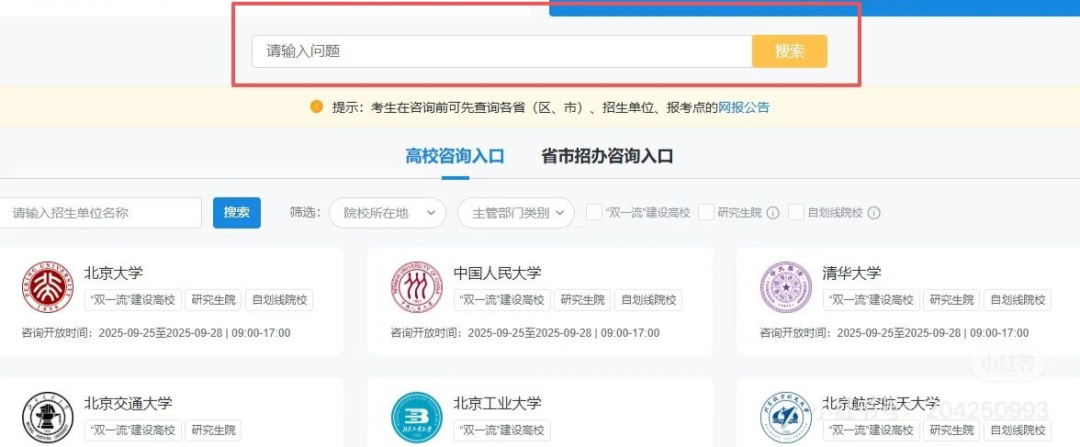Click info icon next to 研究生院 filter

coord(773,213)
